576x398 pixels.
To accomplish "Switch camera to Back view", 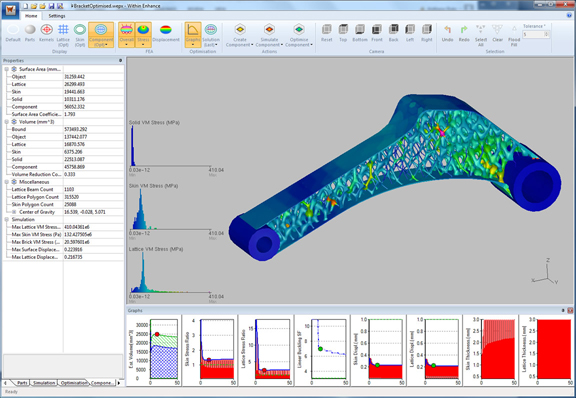I will (393, 33).
